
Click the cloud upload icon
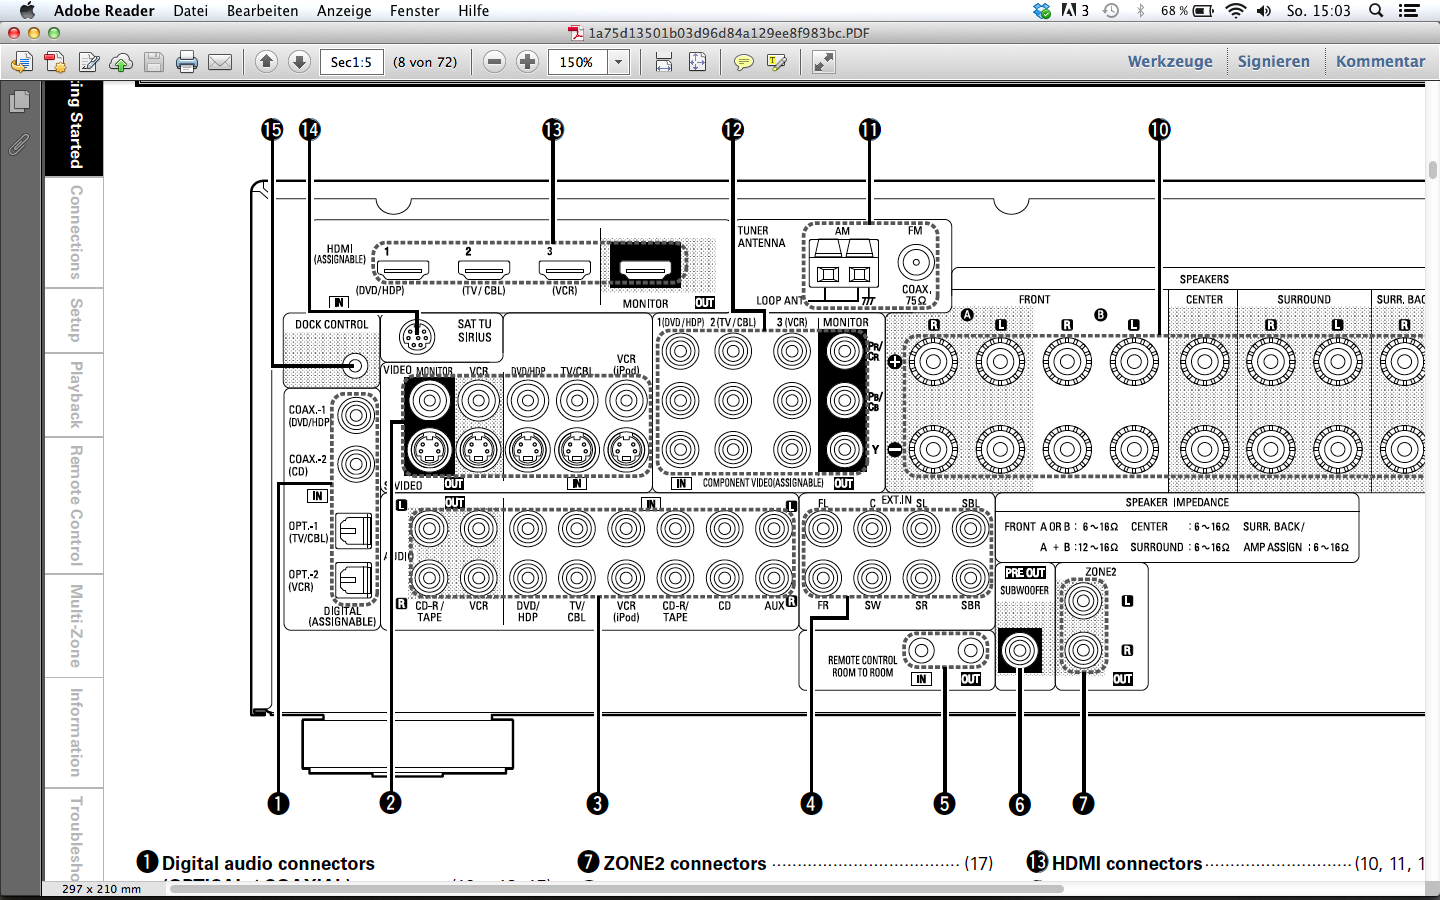point(121,62)
